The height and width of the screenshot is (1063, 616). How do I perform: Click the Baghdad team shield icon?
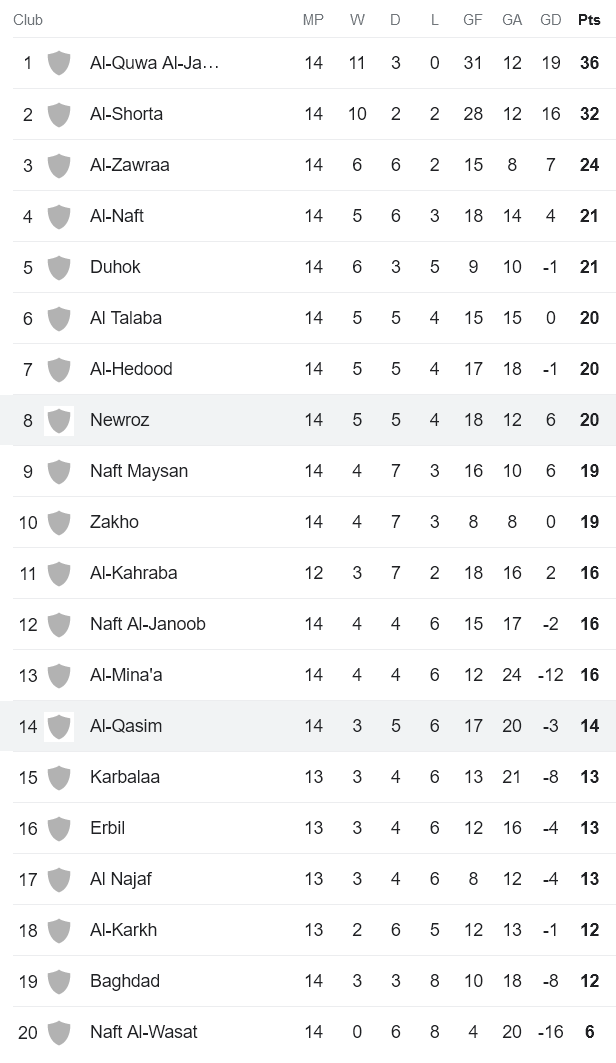click(x=59, y=981)
